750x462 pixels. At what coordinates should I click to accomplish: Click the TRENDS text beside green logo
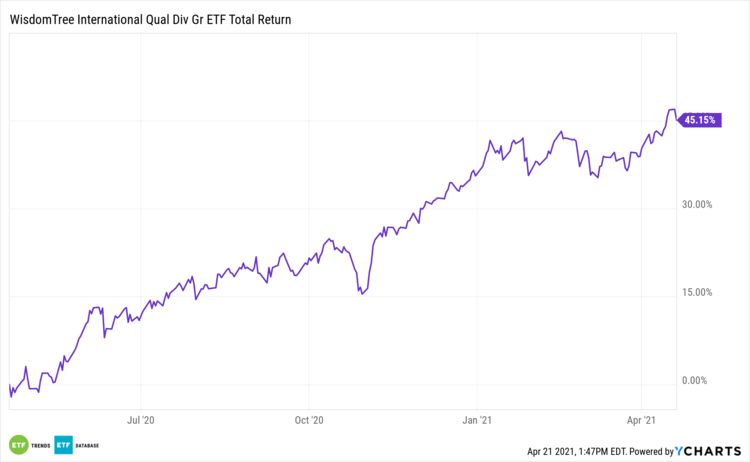coord(40,445)
